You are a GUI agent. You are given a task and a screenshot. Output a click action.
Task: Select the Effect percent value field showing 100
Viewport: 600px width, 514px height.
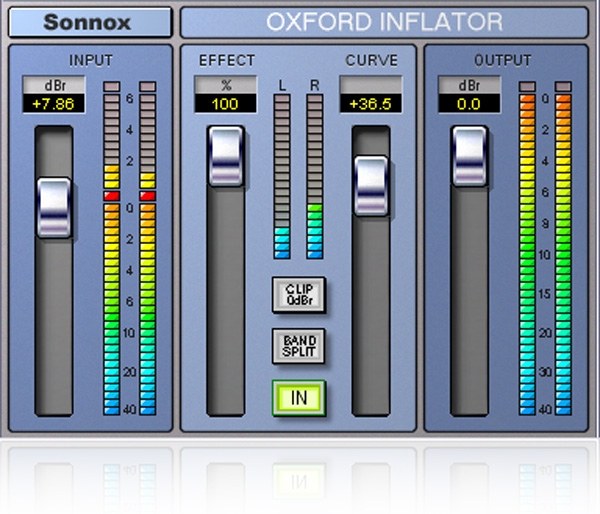coord(225,104)
